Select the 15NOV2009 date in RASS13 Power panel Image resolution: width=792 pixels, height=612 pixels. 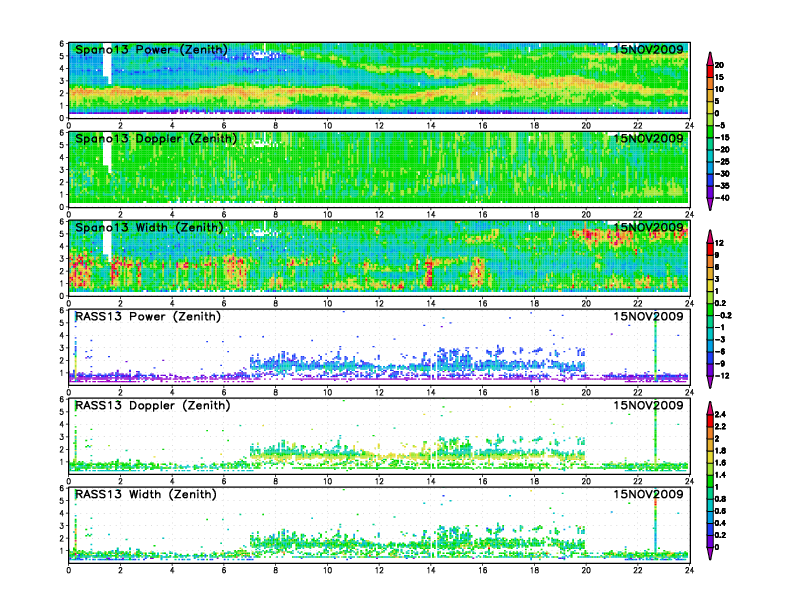pyautogui.click(x=648, y=316)
